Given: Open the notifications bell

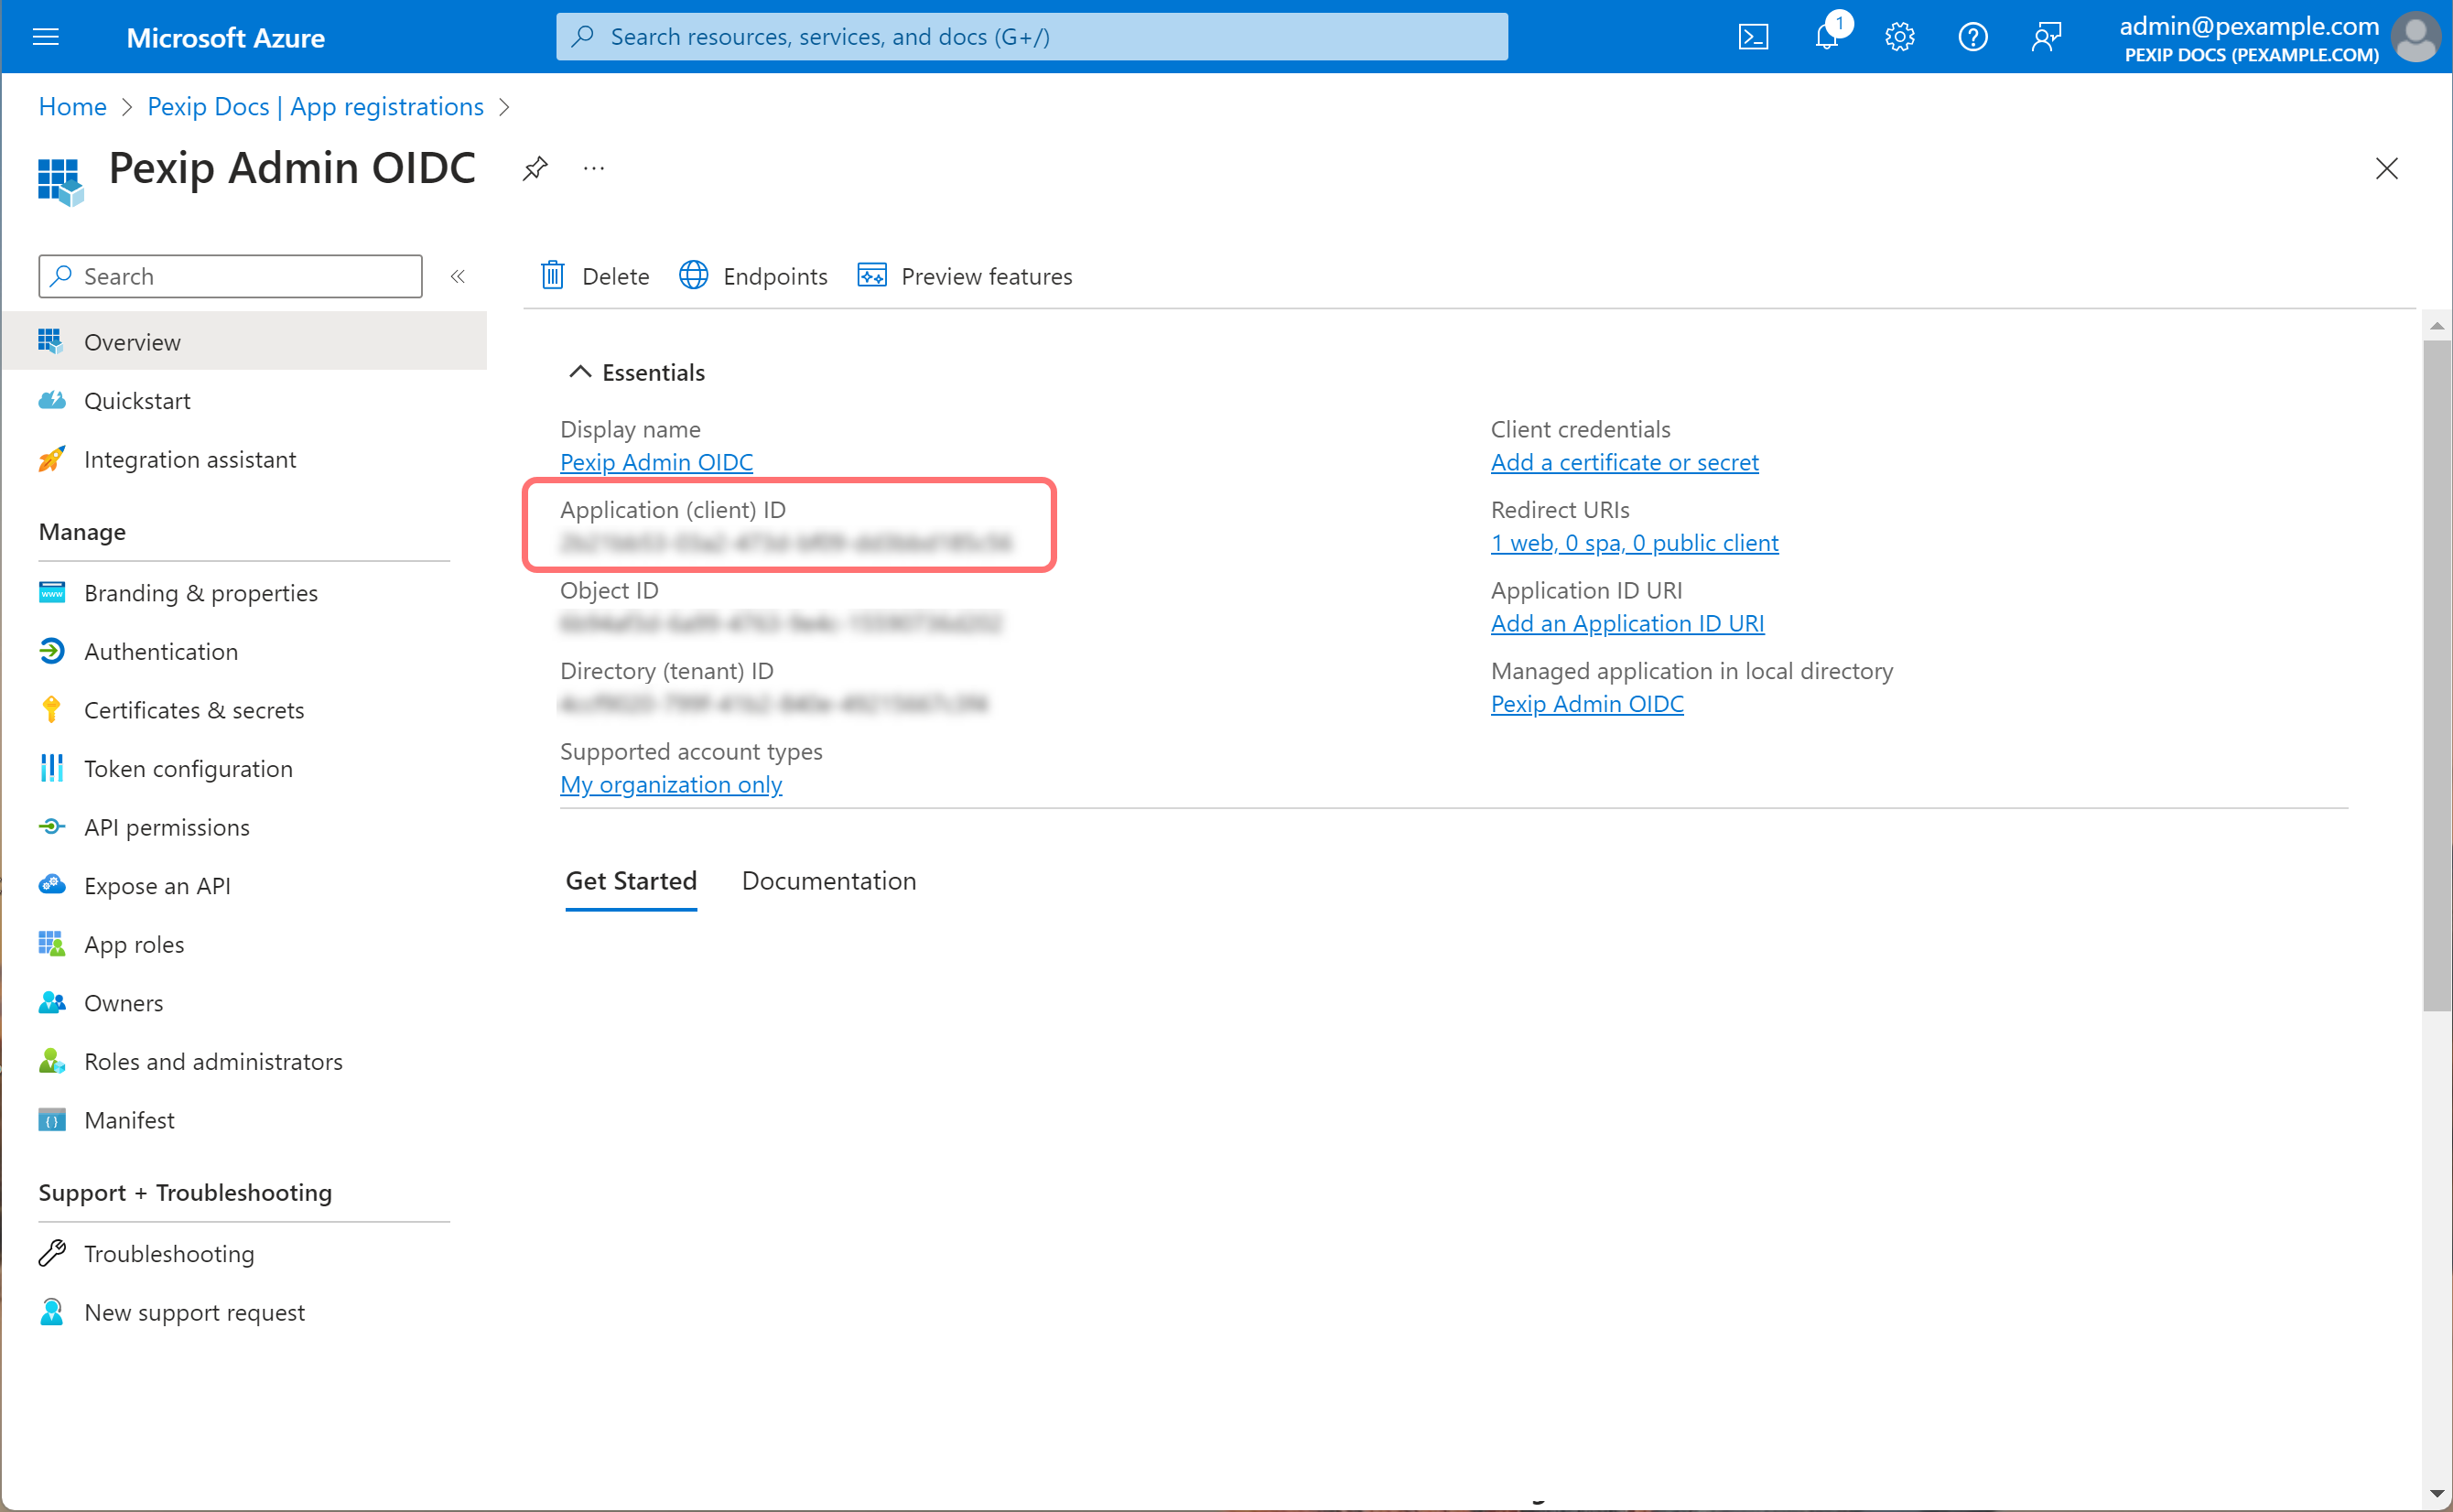Looking at the screenshot, I should (1827, 37).
